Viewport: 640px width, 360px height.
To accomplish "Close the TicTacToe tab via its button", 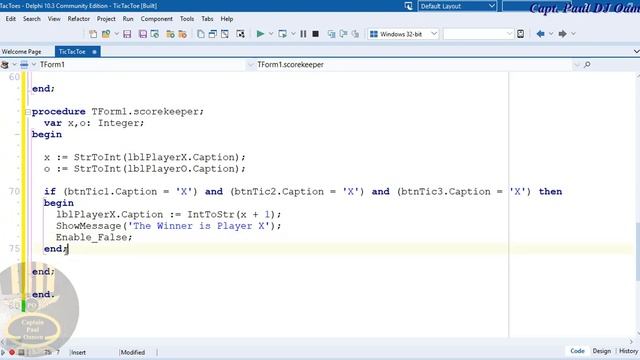I will point(94,52).
